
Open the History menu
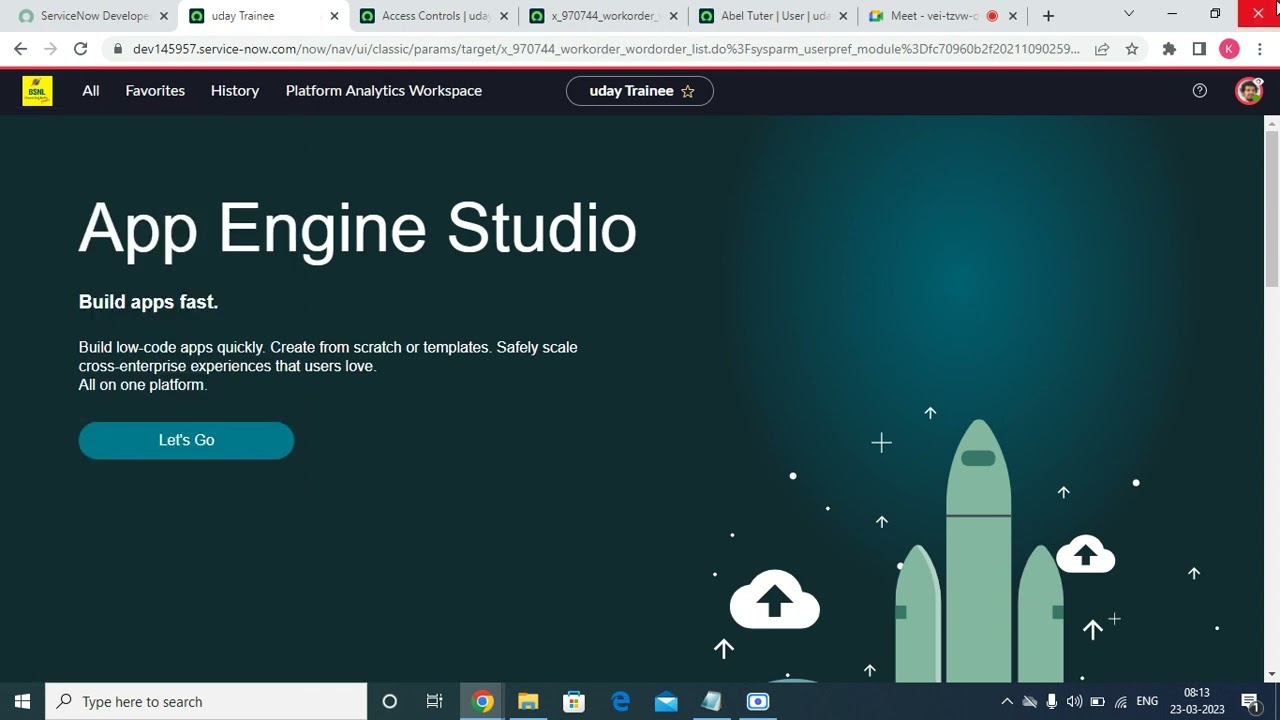(235, 91)
